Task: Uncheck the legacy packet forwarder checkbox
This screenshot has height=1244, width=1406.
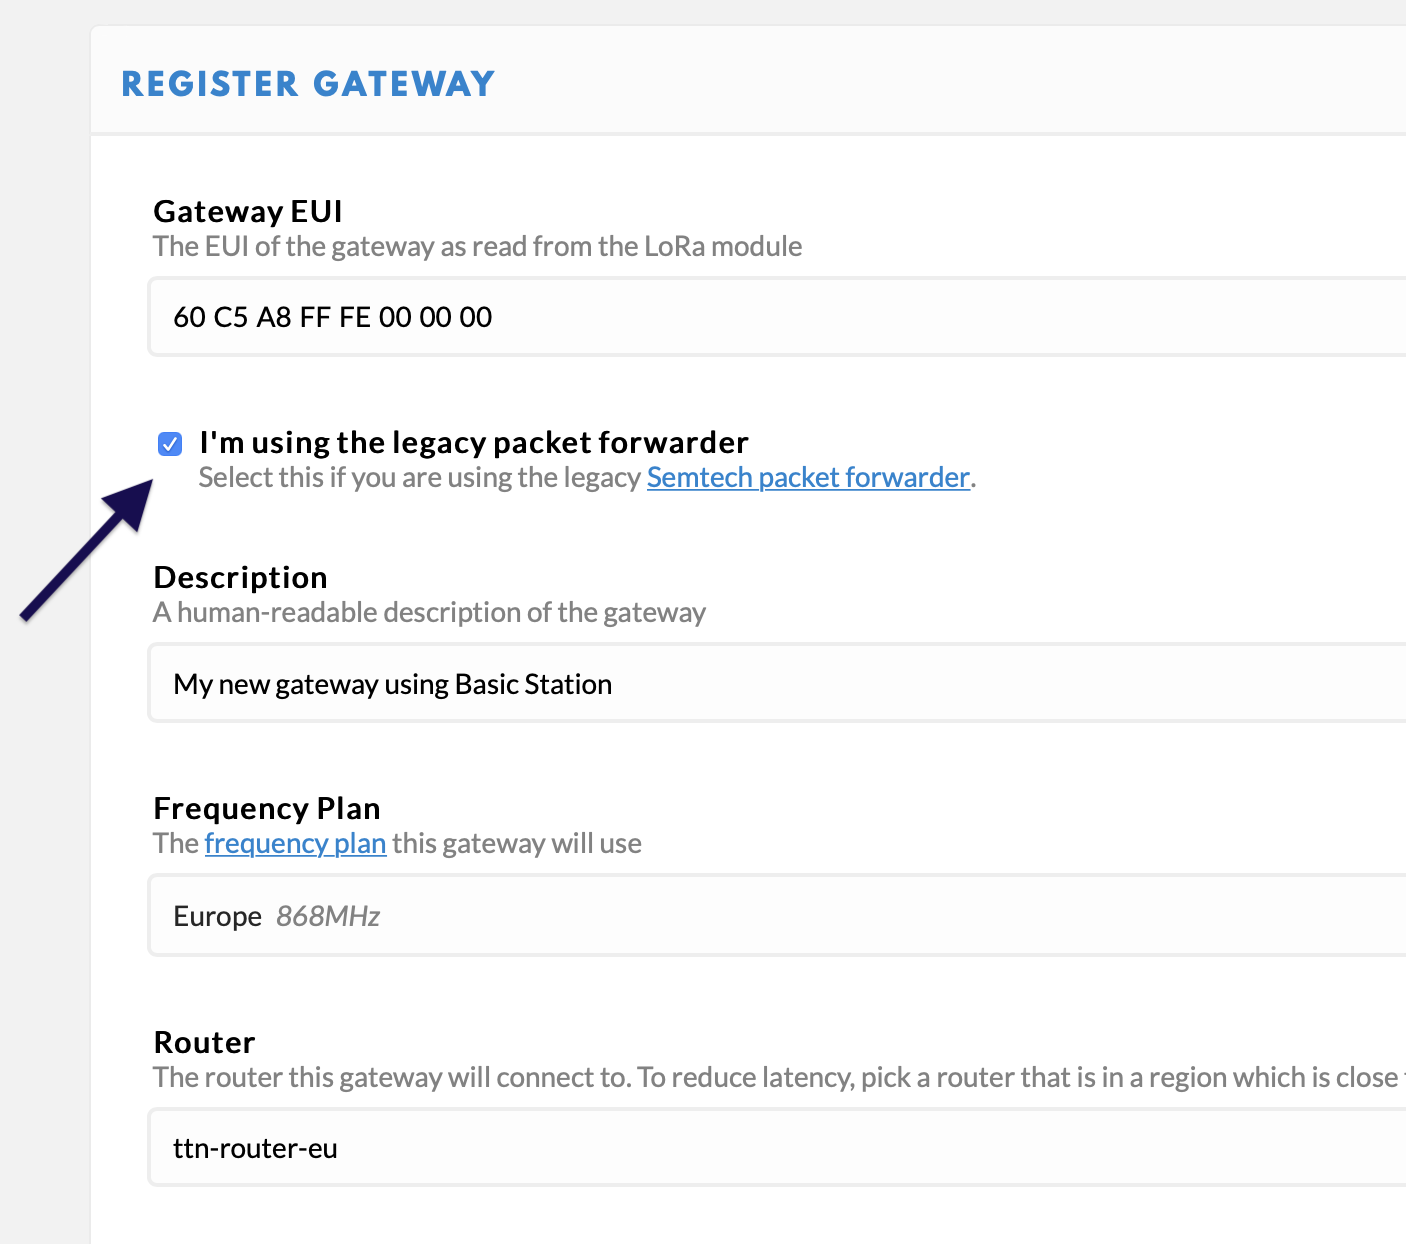Action: pos(170,444)
